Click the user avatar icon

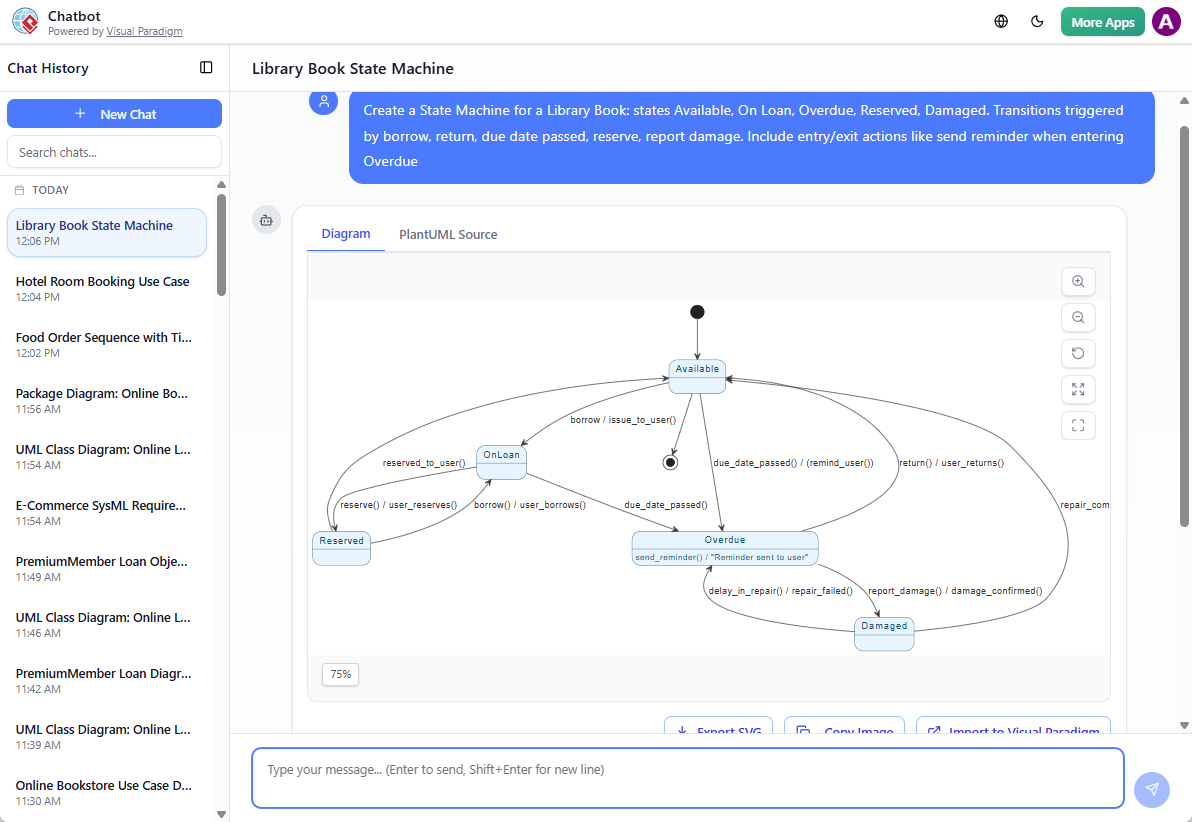[1166, 22]
